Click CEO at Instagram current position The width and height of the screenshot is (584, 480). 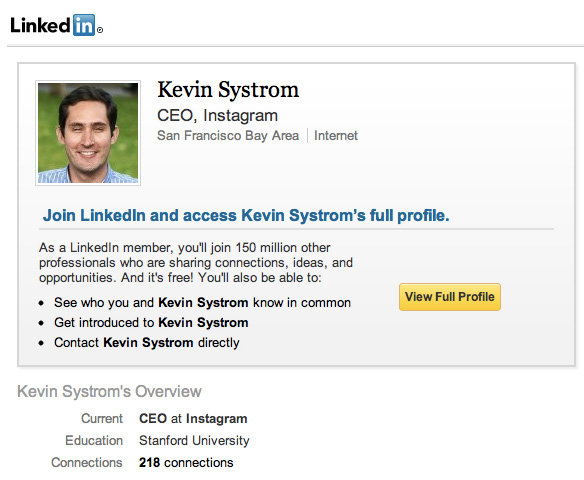click(193, 419)
